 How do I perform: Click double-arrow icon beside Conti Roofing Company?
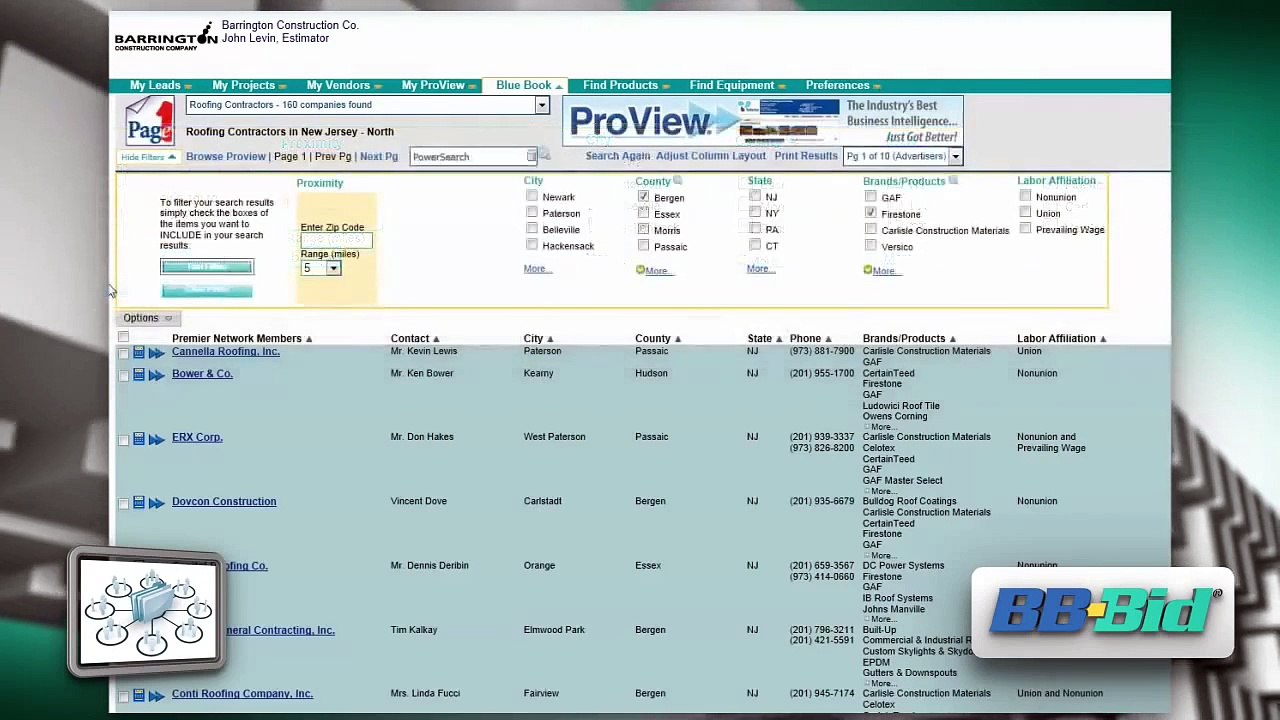pos(156,694)
